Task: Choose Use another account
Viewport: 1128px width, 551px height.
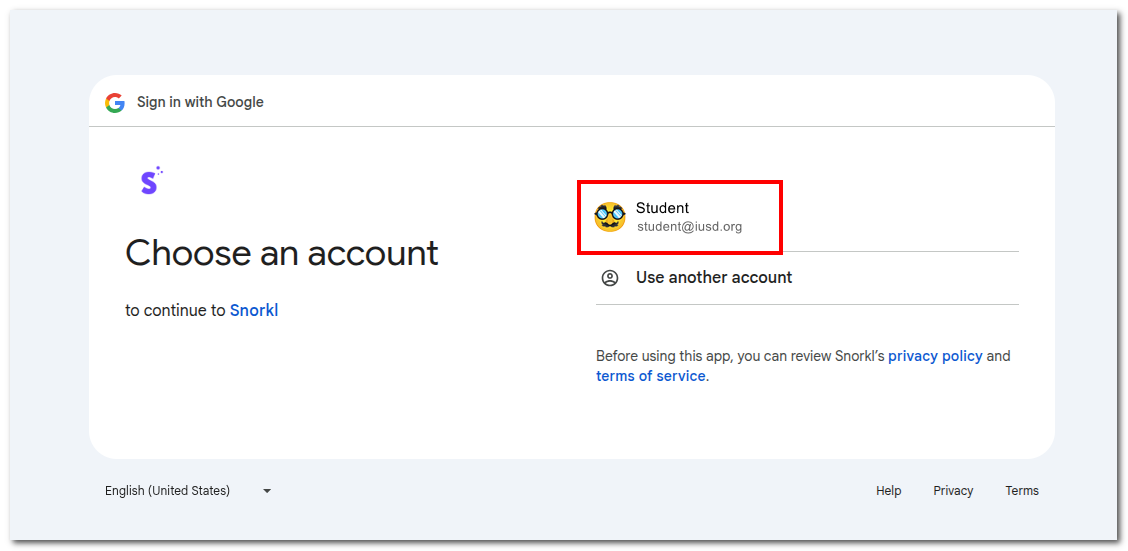Action: tap(807, 278)
